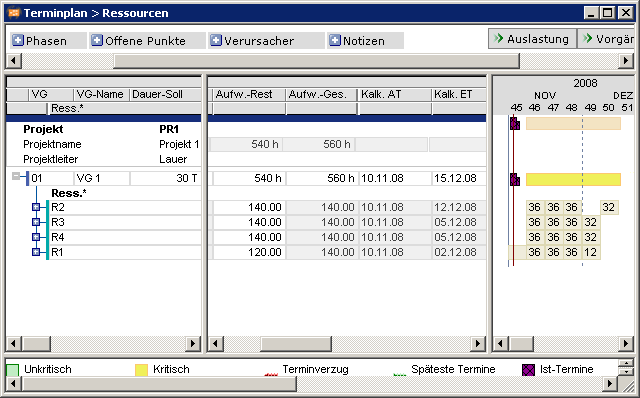Screen dimensions: 640x398
Task: Click the Ist-Termine purple legend swatch
Action: click(529, 370)
